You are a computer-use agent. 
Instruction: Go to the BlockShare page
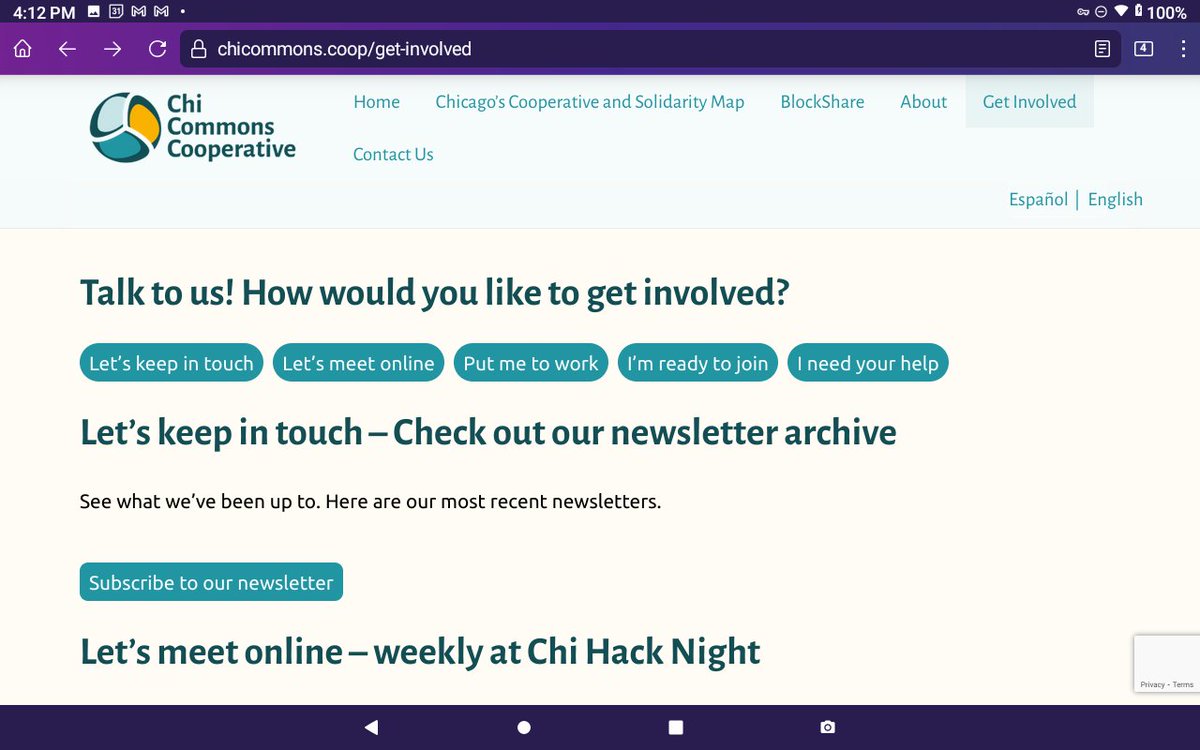822,102
